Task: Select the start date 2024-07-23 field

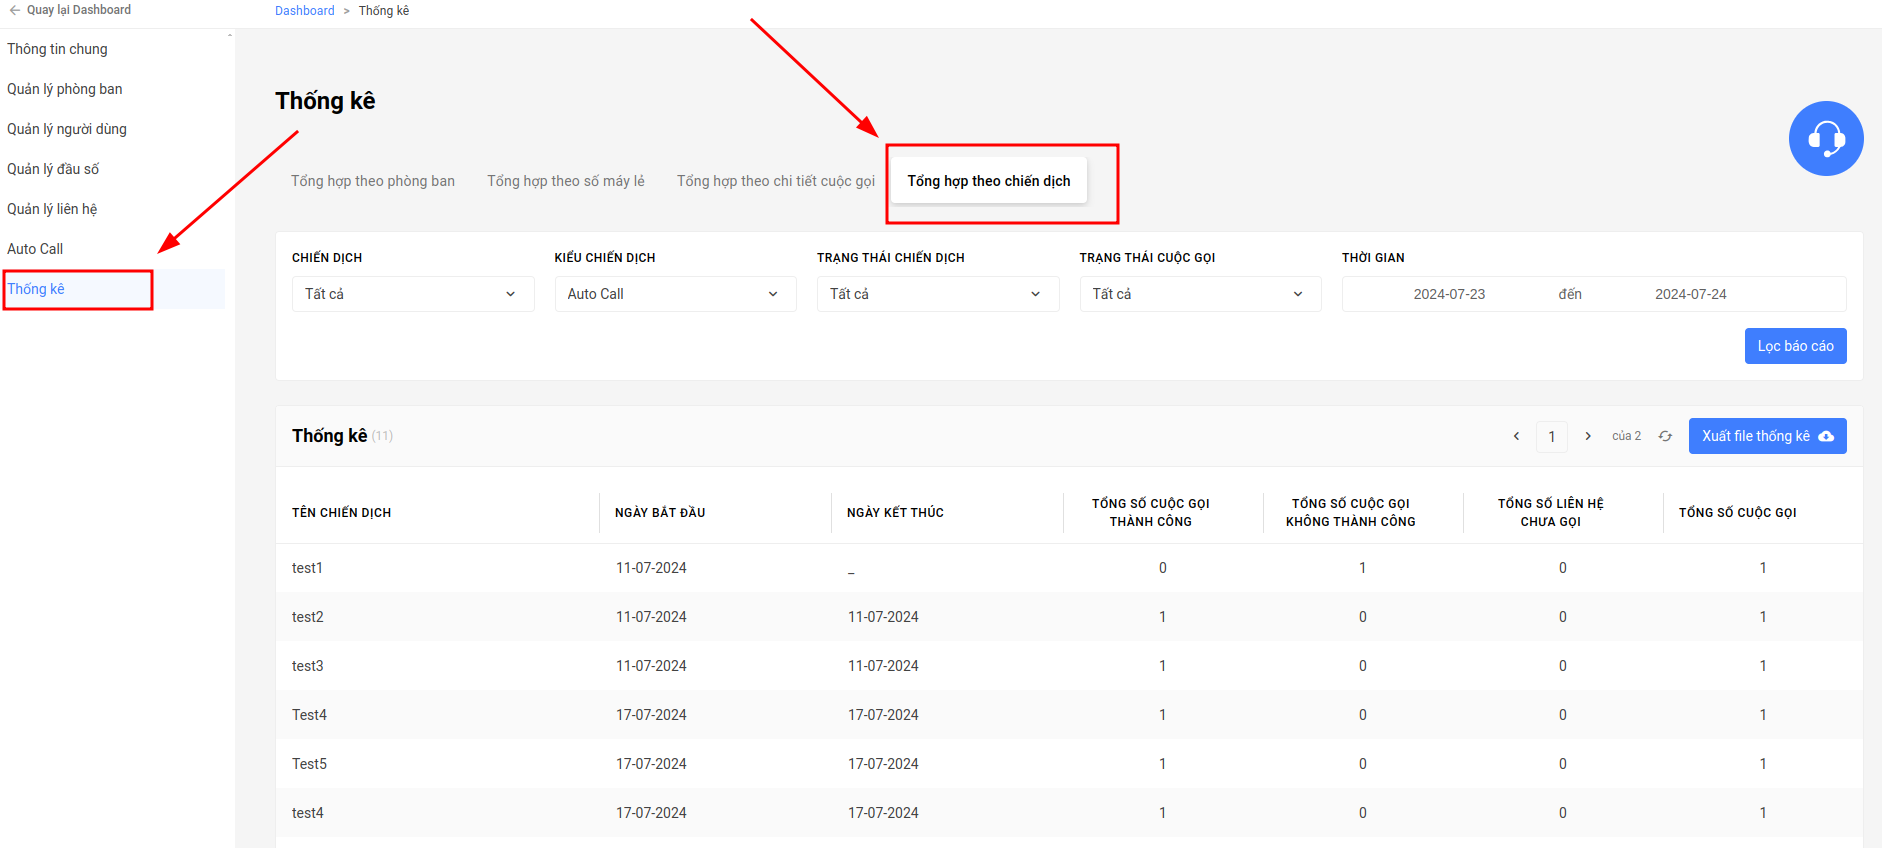Action: 1449,294
